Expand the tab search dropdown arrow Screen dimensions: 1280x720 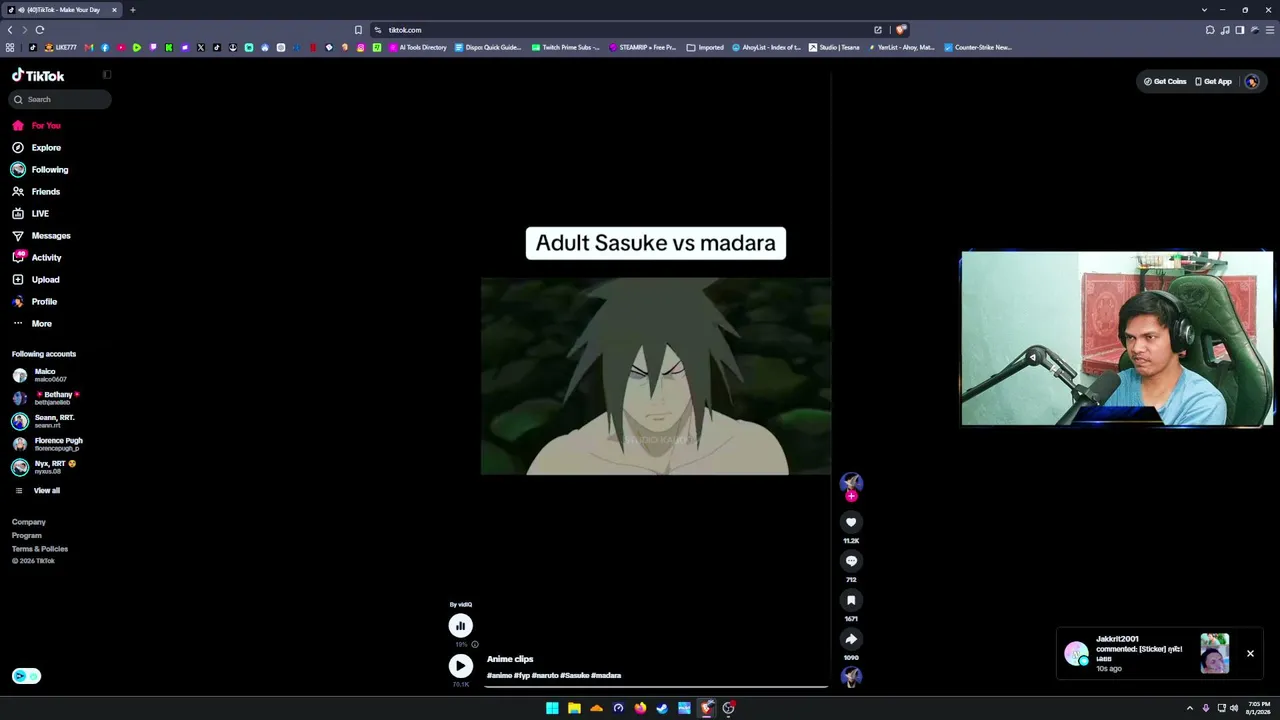(1204, 10)
